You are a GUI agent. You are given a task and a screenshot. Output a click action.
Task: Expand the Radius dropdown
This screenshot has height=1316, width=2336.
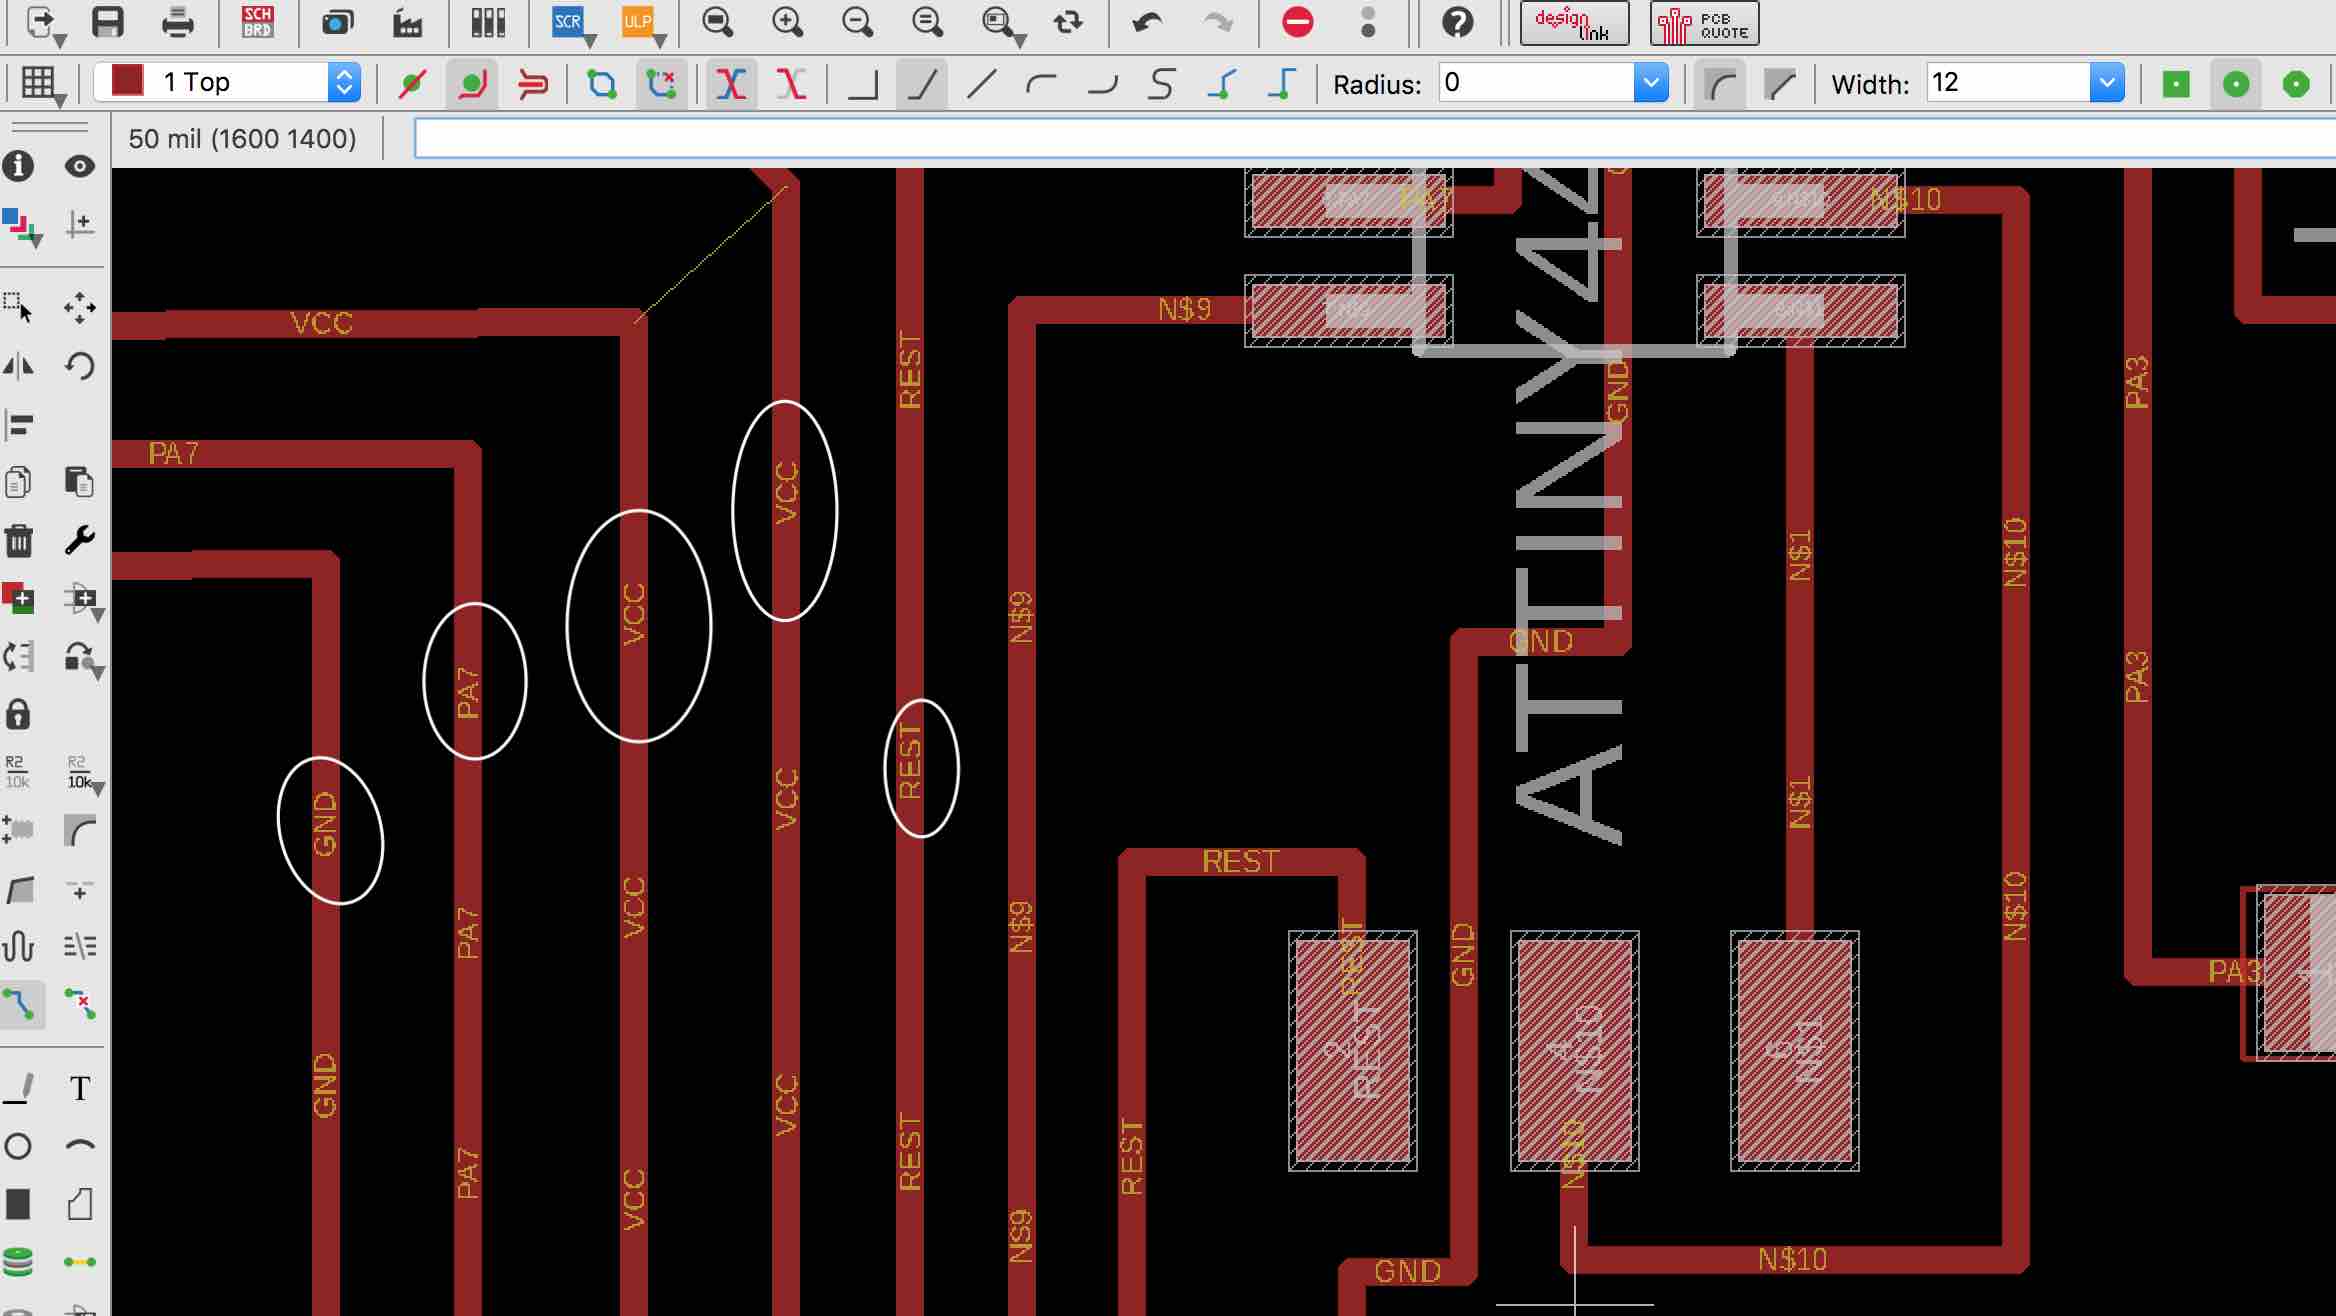coord(1650,83)
